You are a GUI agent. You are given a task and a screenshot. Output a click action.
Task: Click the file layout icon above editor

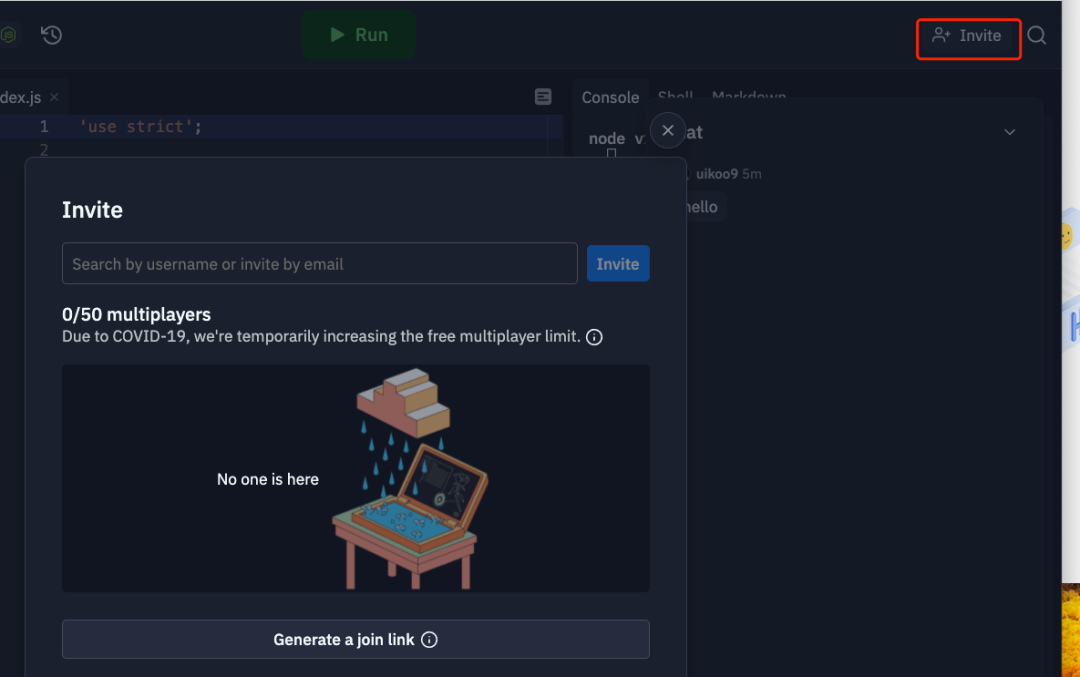point(543,97)
